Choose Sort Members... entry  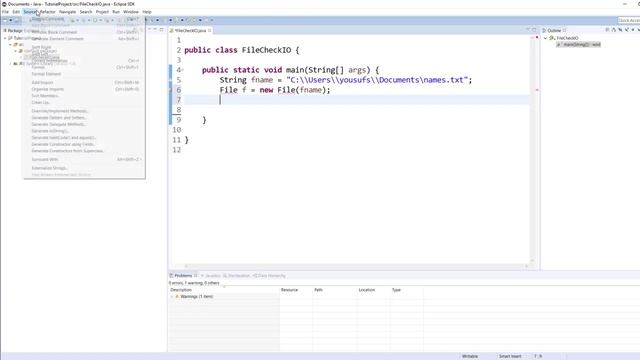point(84,96)
